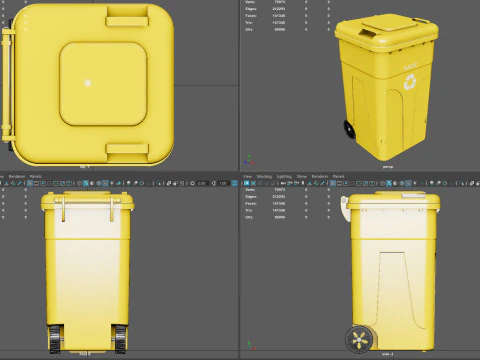Click isolate select icon in front view

coord(158,183)
